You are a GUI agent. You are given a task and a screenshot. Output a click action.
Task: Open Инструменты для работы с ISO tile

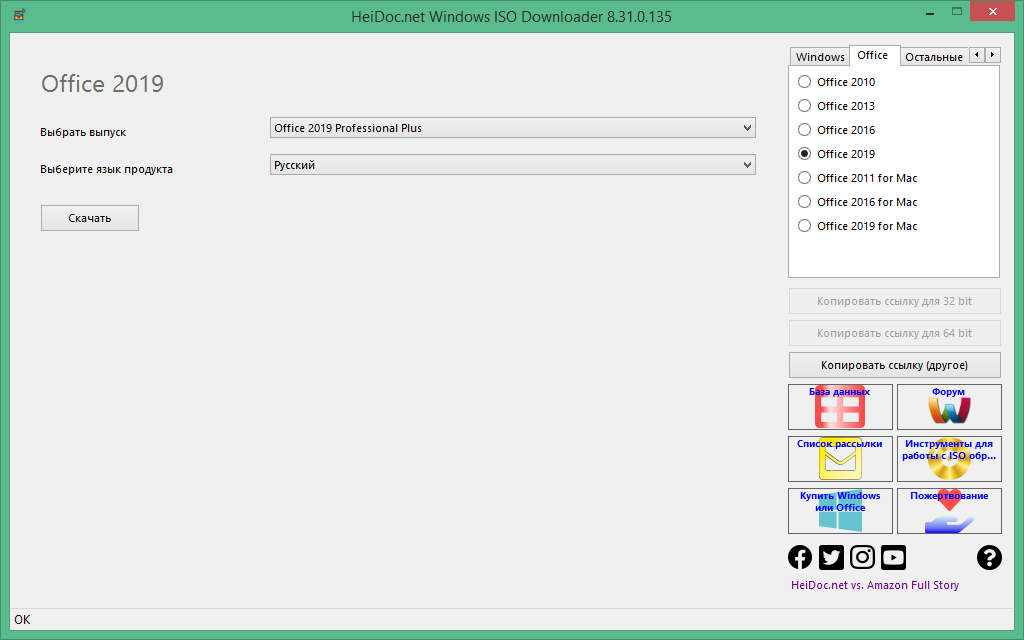pos(949,459)
